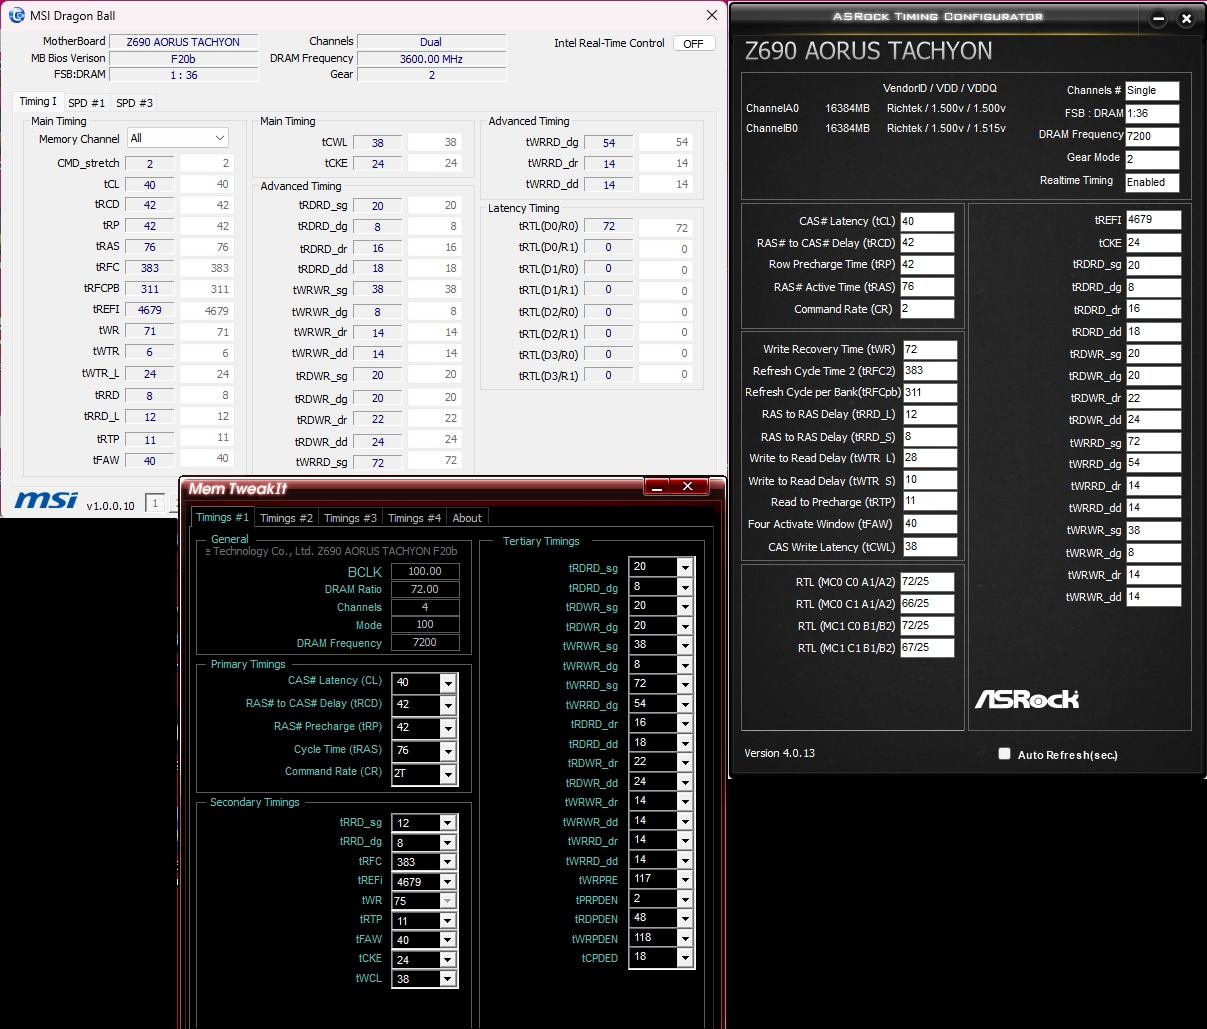Open the tWRPDEN dropdown in Tertiary Timings
This screenshot has width=1207, height=1029.
pos(685,939)
